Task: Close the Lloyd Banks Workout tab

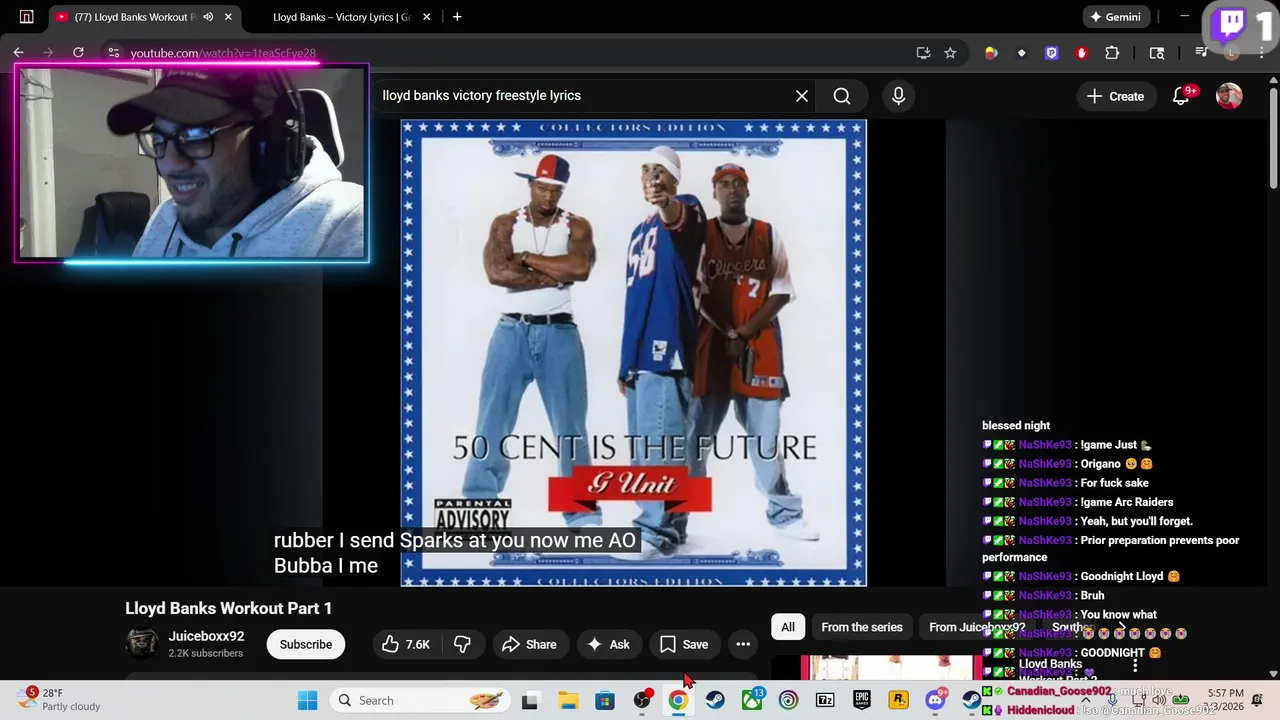Action: (229, 17)
